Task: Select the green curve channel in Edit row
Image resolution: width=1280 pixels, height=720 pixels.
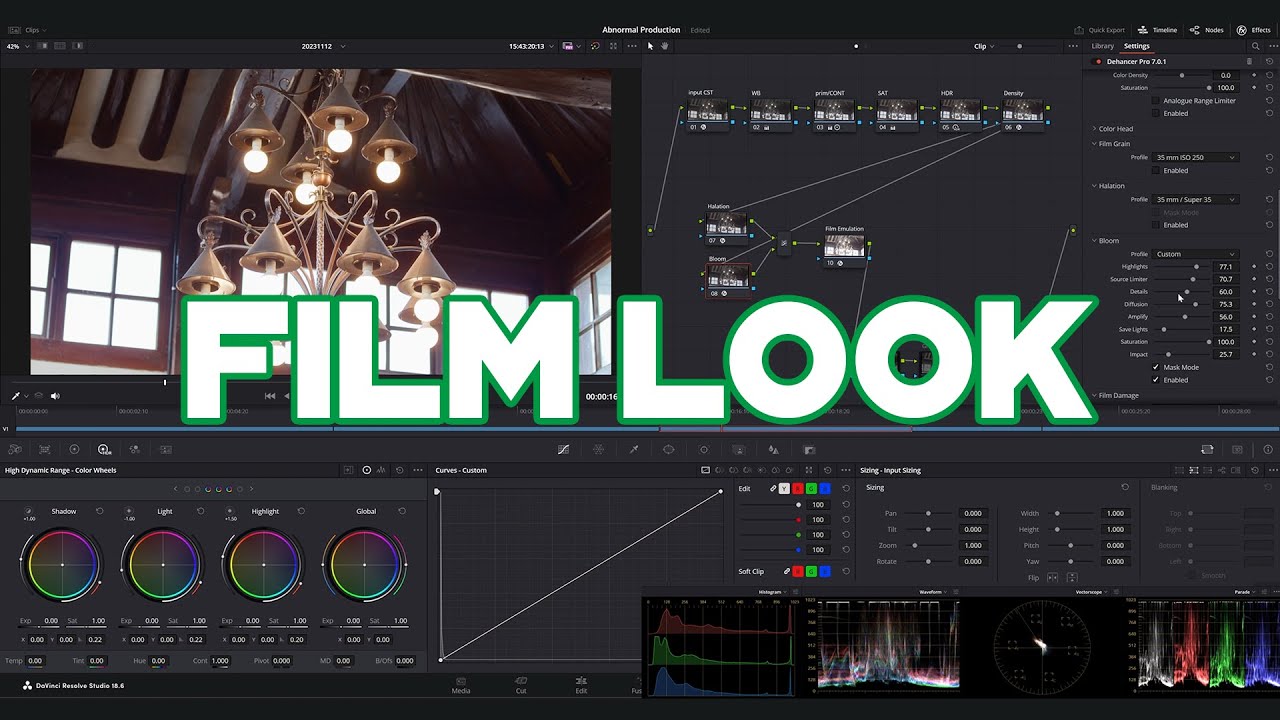Action: (811, 488)
